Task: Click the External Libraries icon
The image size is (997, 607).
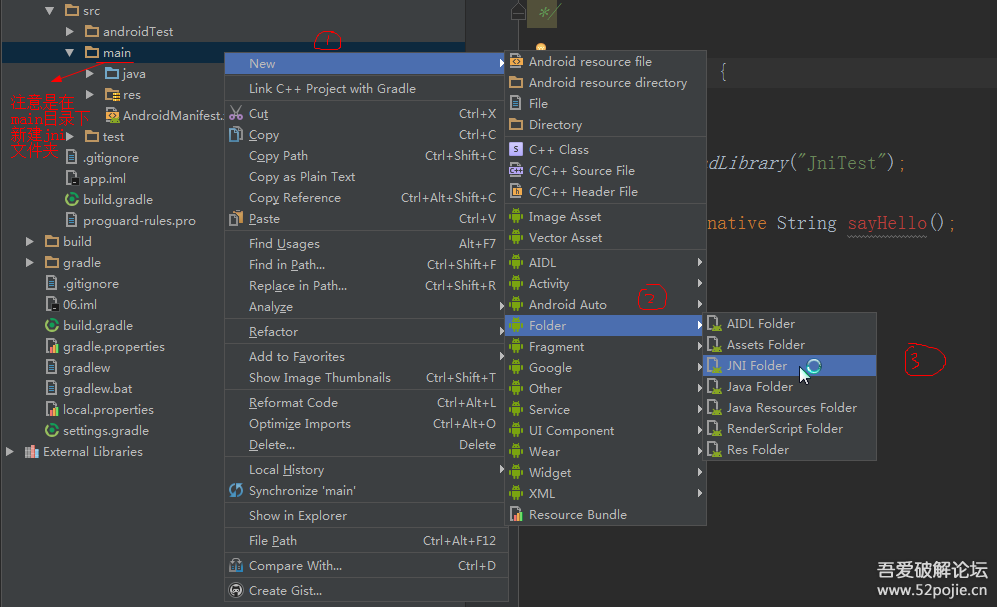Action: (31, 451)
